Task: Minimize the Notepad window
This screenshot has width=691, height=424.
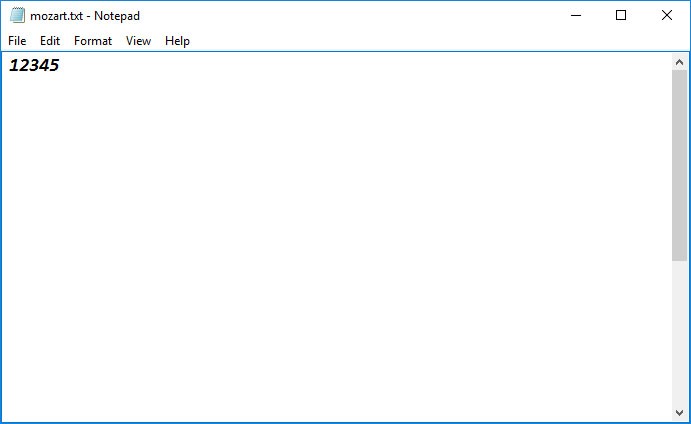Action: click(x=575, y=15)
